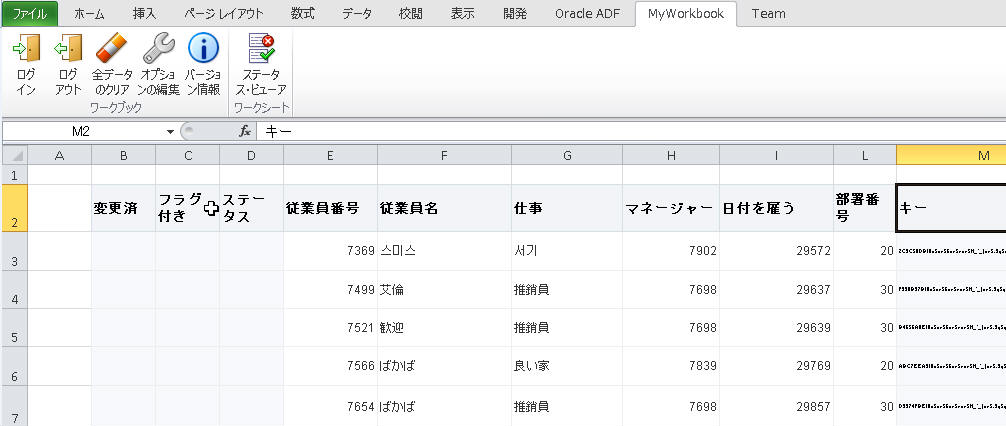Click the 従業員番号 header cell
Screen dimensions: 1006x426
pos(330,208)
